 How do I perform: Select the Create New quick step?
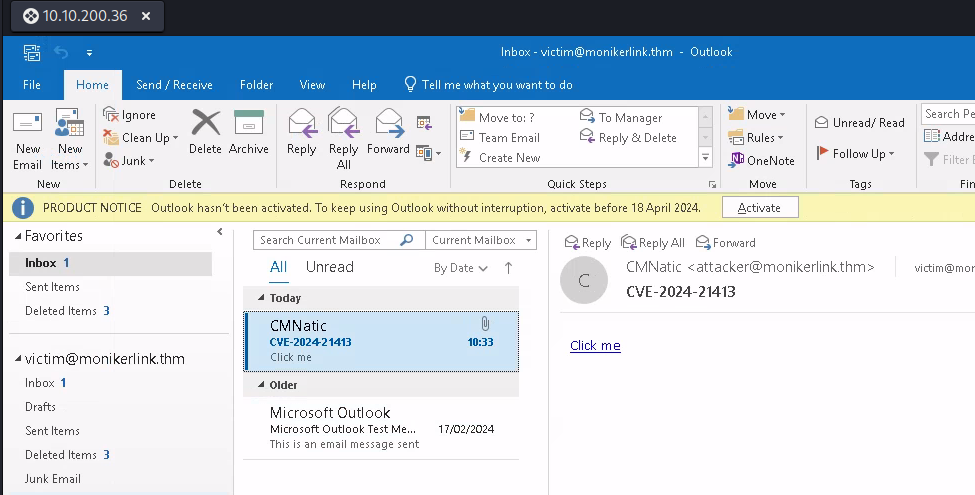pyautogui.click(x=500, y=158)
